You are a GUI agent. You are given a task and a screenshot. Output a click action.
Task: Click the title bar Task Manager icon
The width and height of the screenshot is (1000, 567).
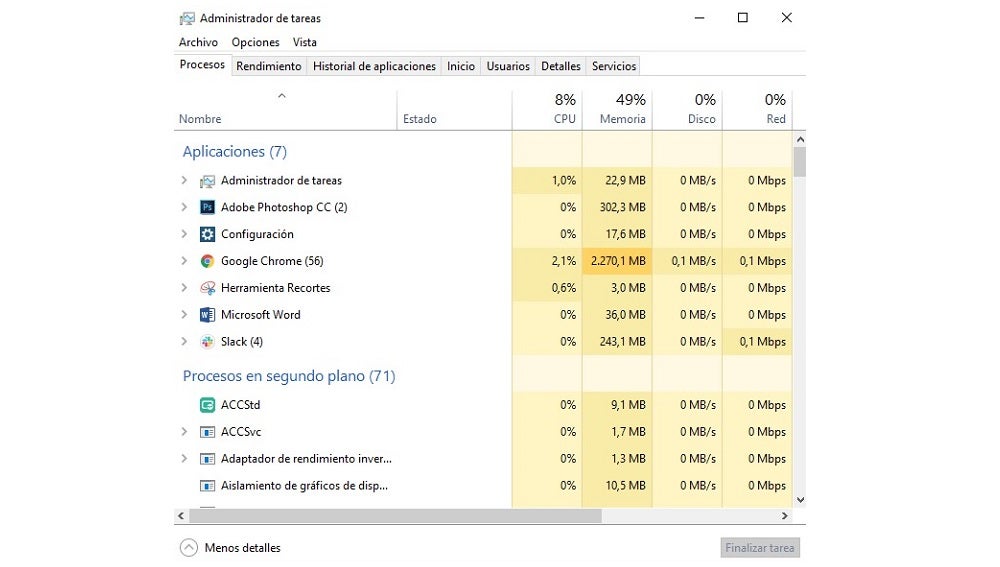coord(187,18)
